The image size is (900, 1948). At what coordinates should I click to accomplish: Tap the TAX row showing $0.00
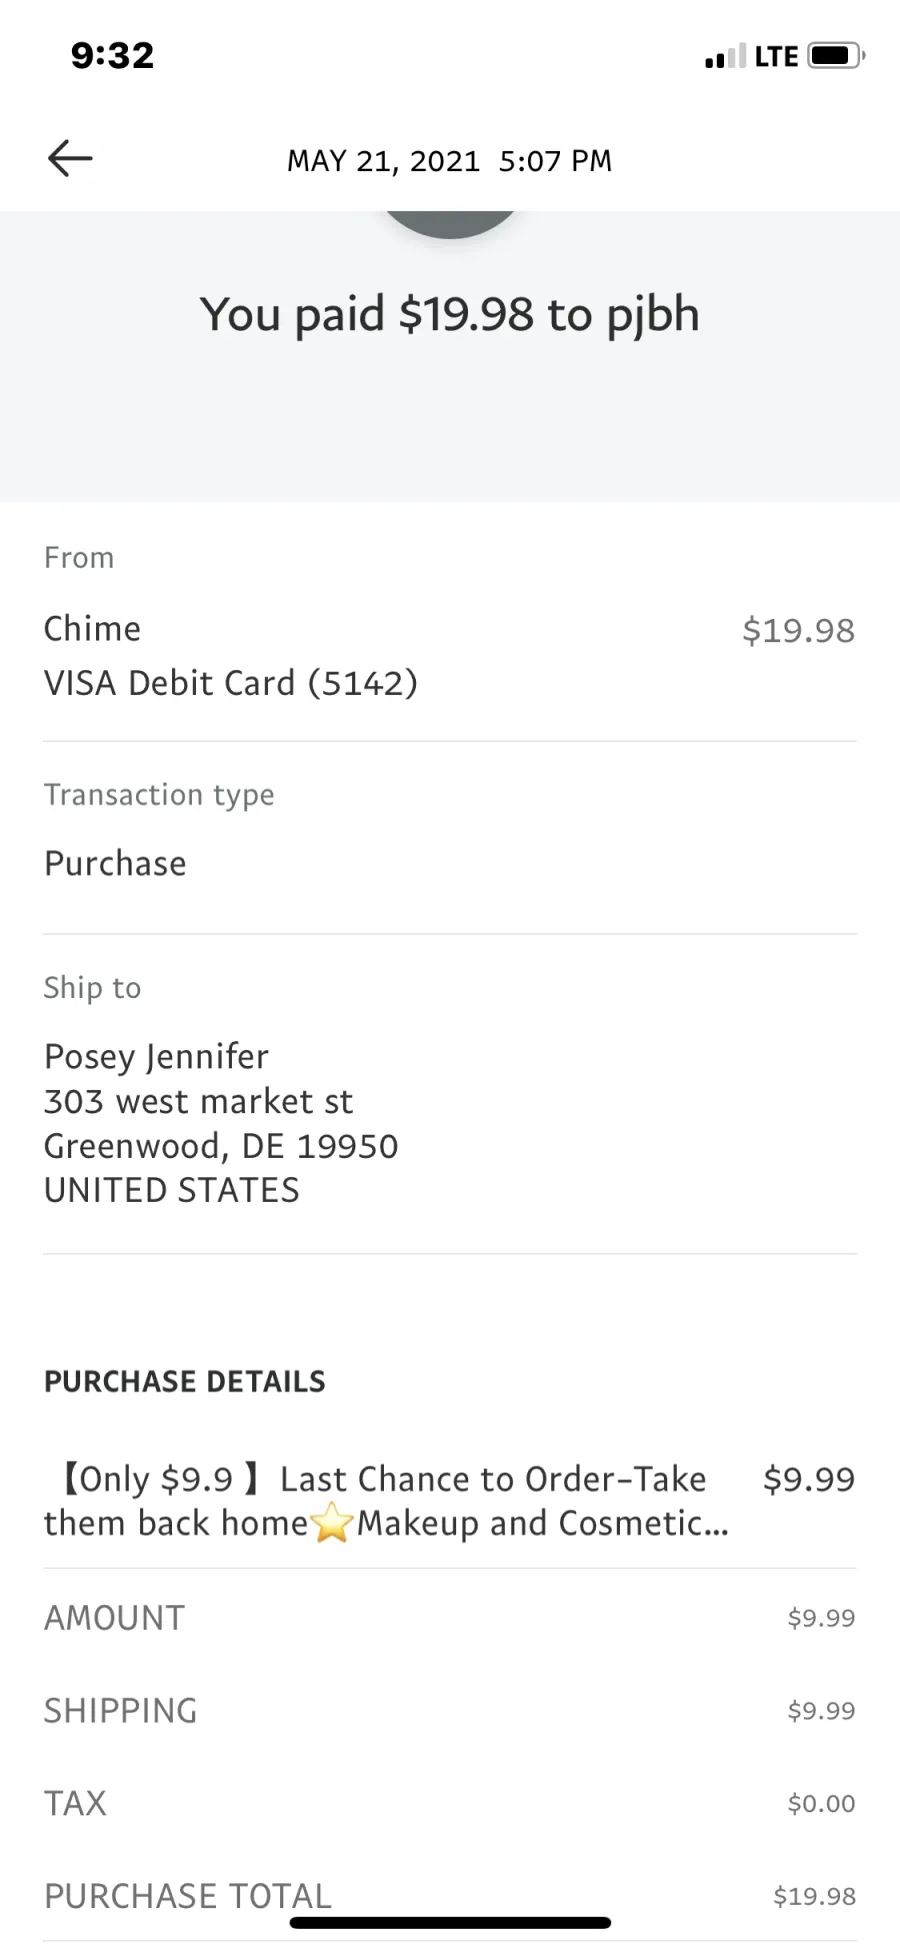(x=450, y=1803)
